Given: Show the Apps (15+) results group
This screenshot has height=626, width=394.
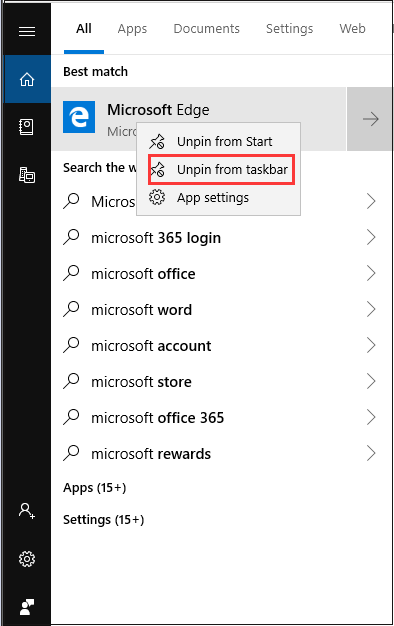Looking at the screenshot, I should pyautogui.click(x=95, y=488).
